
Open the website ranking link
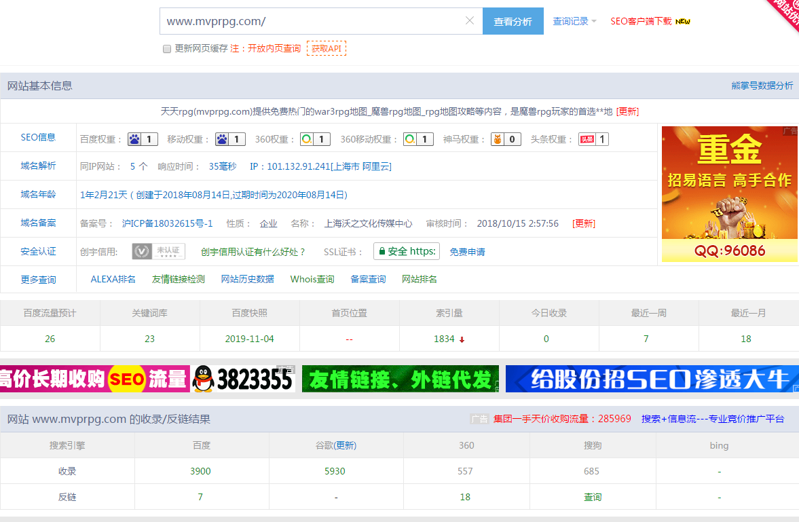click(419, 279)
